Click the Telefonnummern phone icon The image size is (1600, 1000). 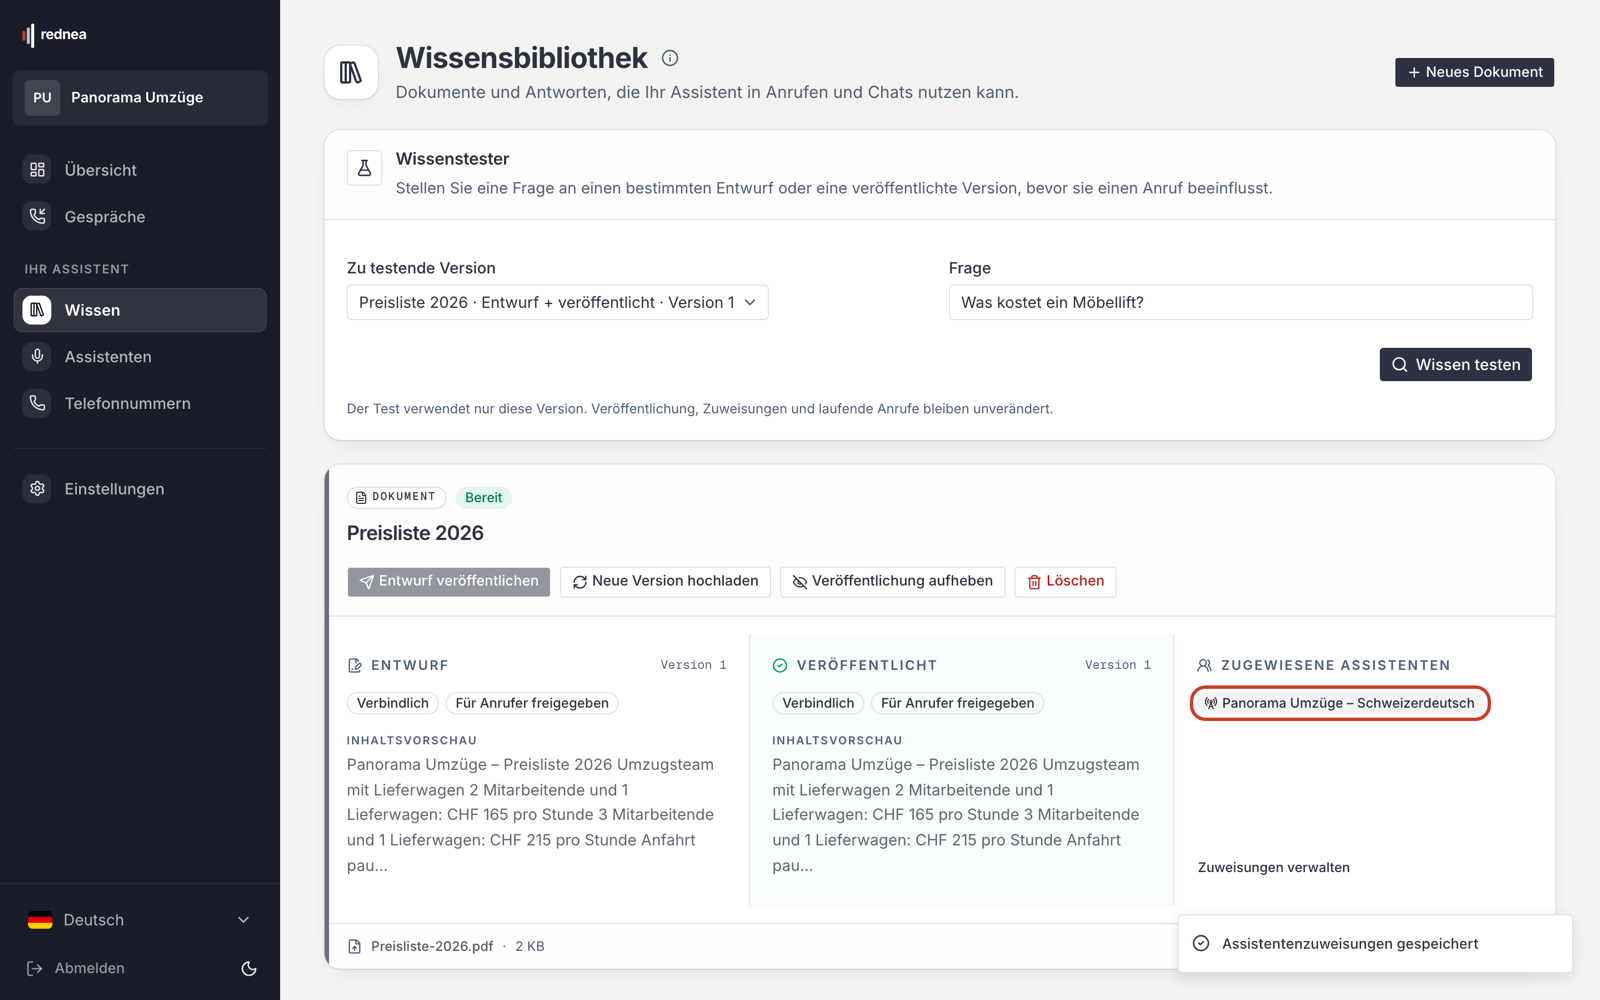[x=37, y=403]
